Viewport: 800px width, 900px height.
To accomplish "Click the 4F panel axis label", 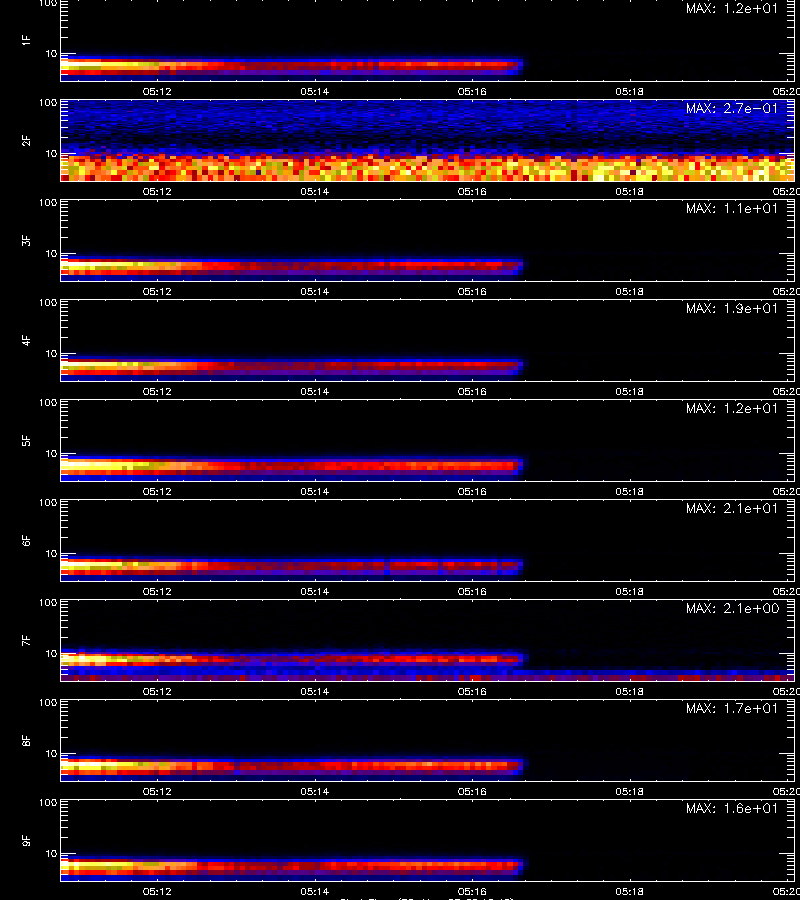I will [26, 340].
